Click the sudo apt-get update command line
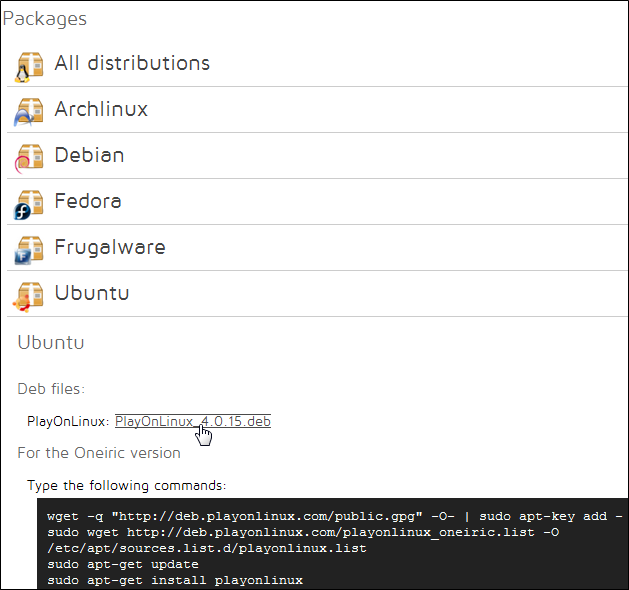Viewport: 629px width, 590px height. (123, 564)
